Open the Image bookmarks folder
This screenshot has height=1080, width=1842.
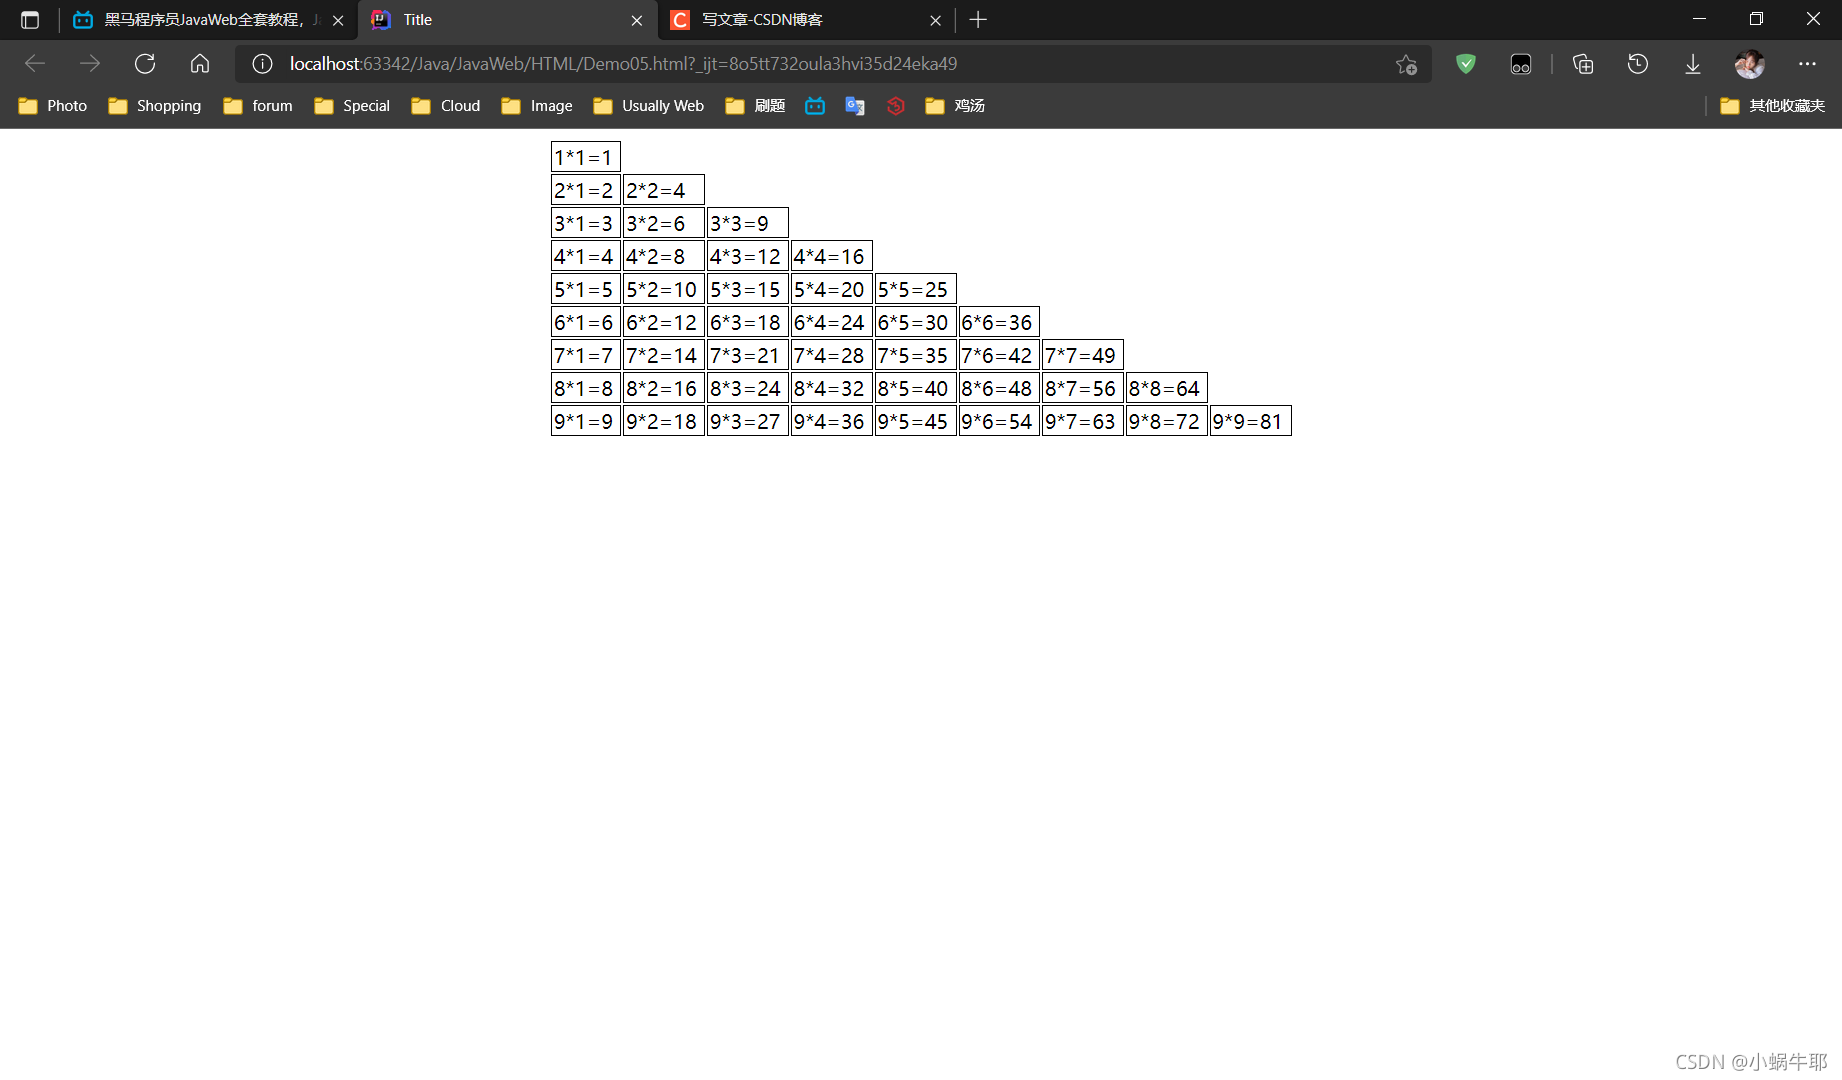537,106
